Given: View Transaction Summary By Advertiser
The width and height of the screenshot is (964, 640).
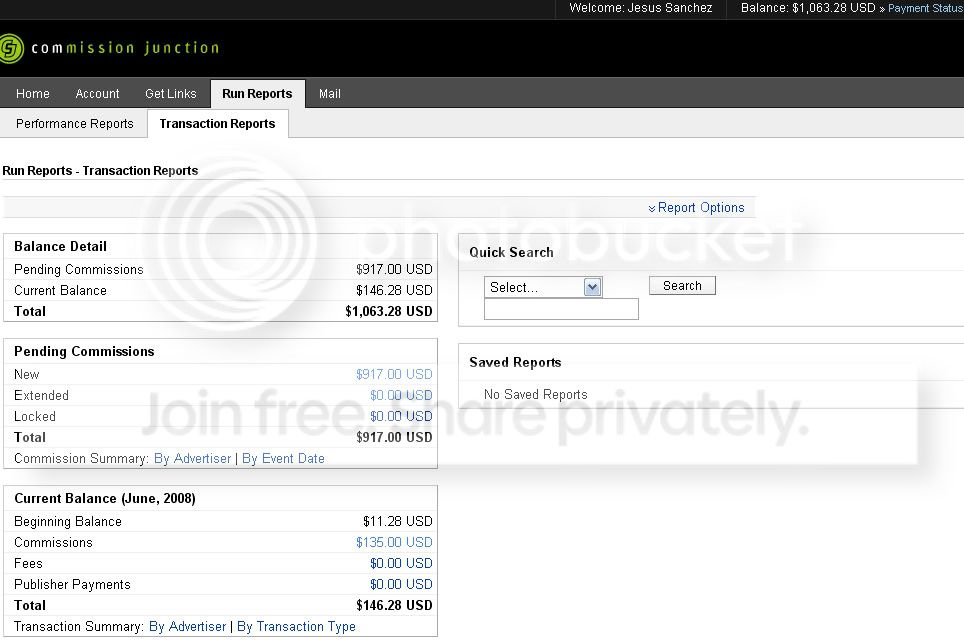Looking at the screenshot, I should pos(188,626).
